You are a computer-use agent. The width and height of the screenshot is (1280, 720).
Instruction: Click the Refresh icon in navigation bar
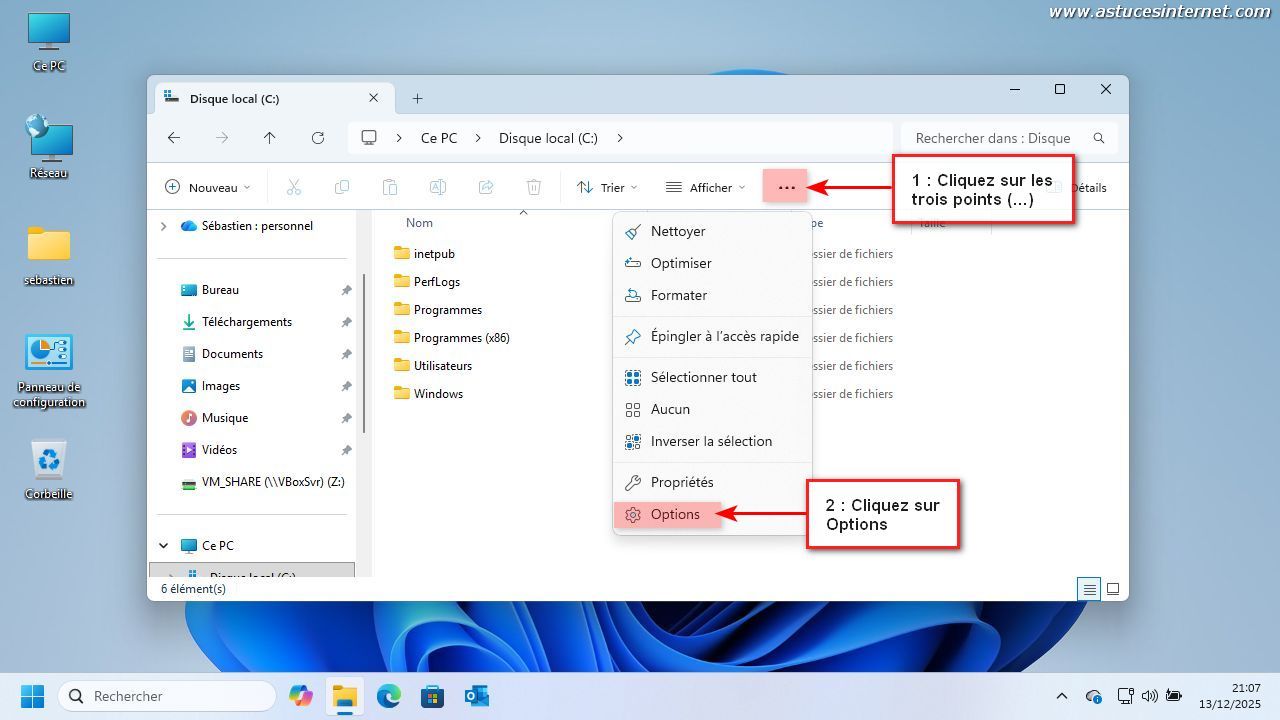pyautogui.click(x=318, y=138)
